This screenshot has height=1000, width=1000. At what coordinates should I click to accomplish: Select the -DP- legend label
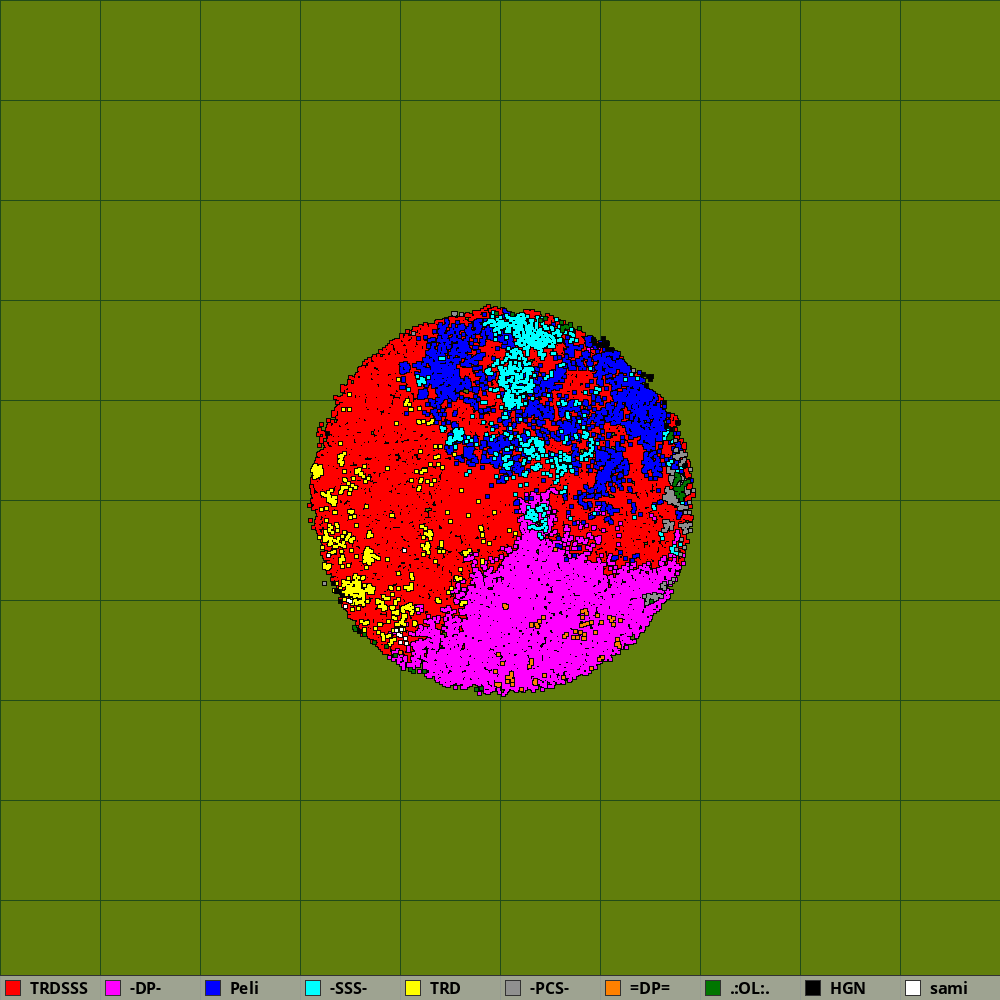[x=145, y=989]
